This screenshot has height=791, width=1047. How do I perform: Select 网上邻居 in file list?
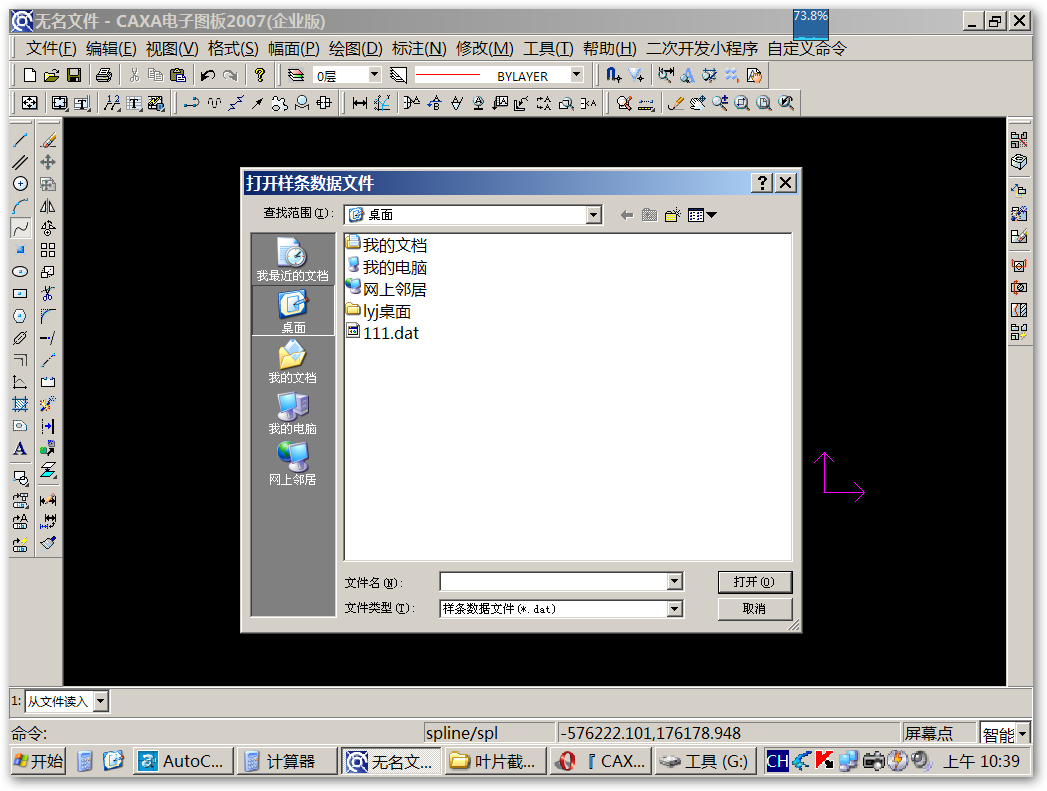pos(387,289)
